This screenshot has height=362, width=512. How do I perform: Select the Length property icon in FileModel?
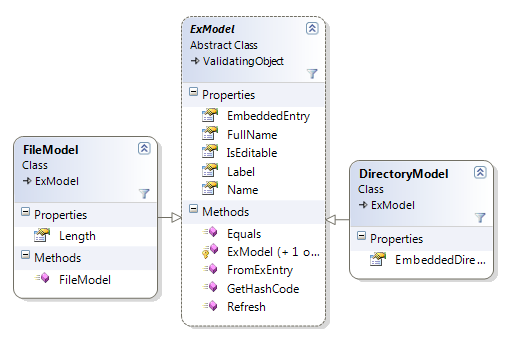[x=42, y=235]
